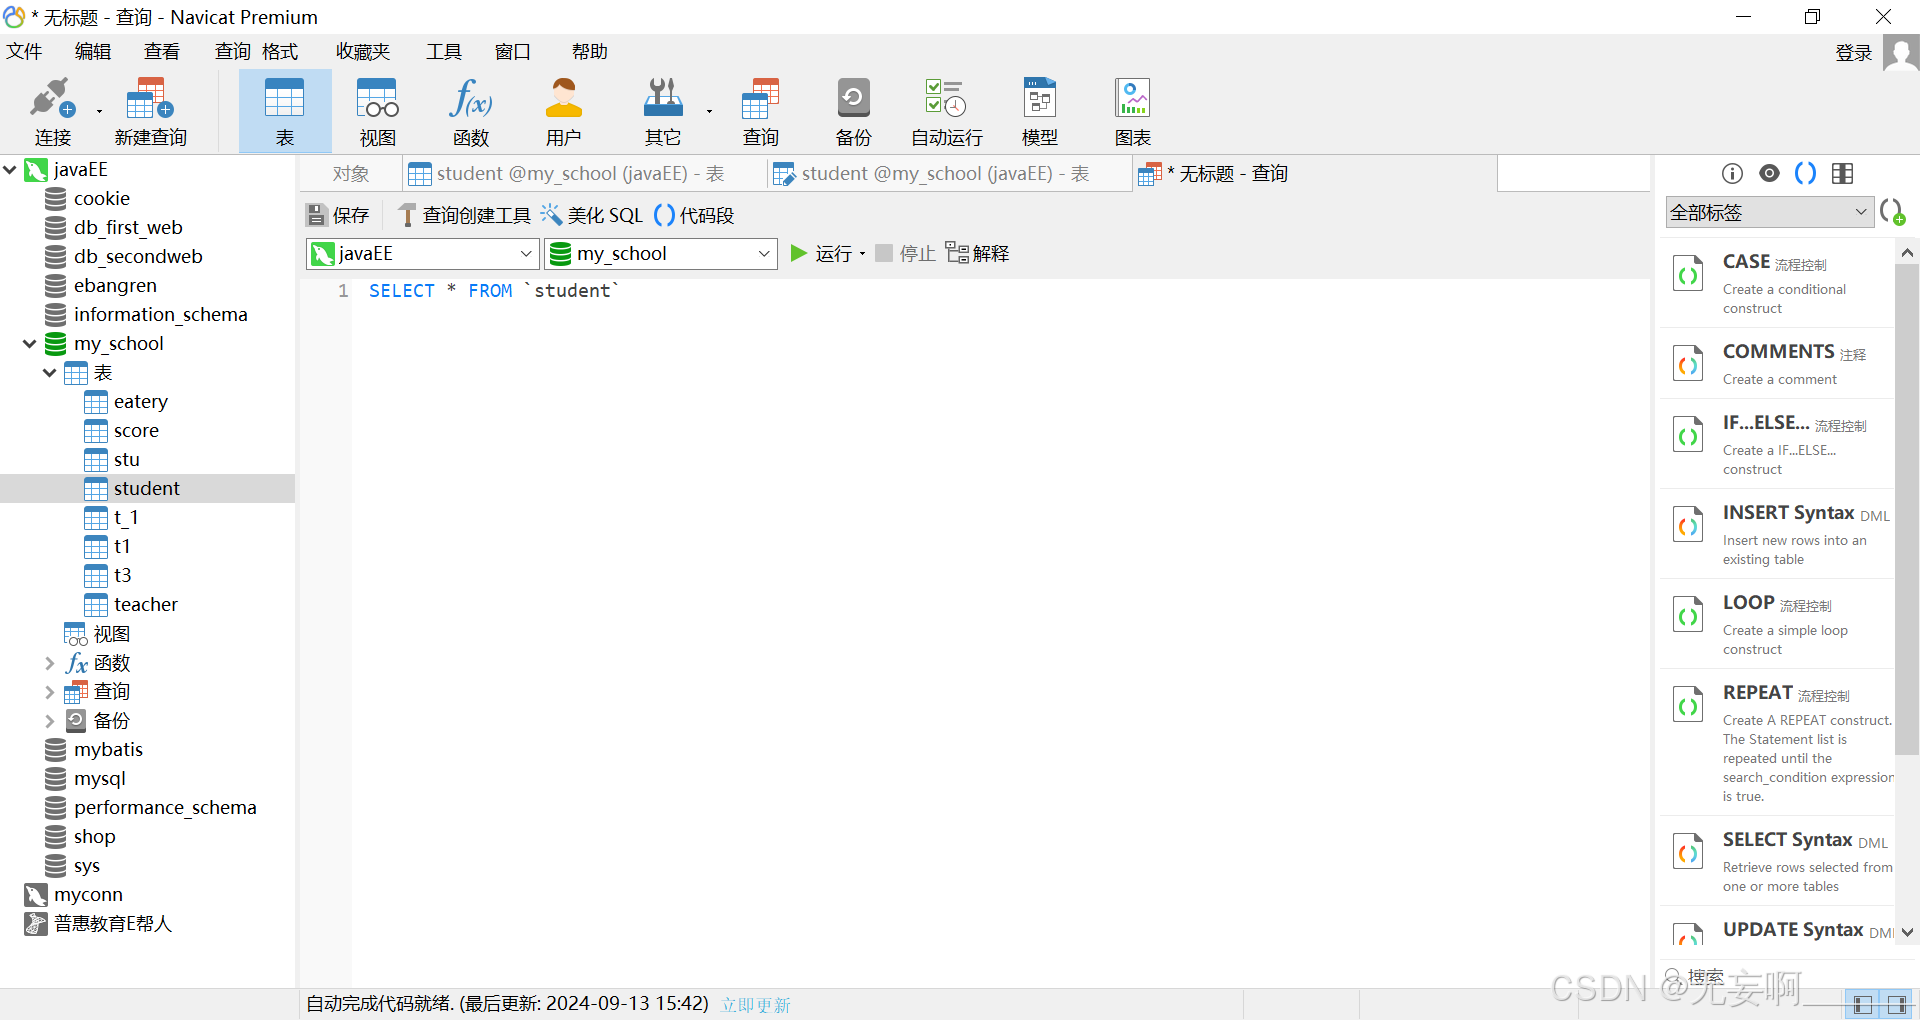Select the mybatis database
Image resolution: width=1920 pixels, height=1020 pixels.
(108, 750)
